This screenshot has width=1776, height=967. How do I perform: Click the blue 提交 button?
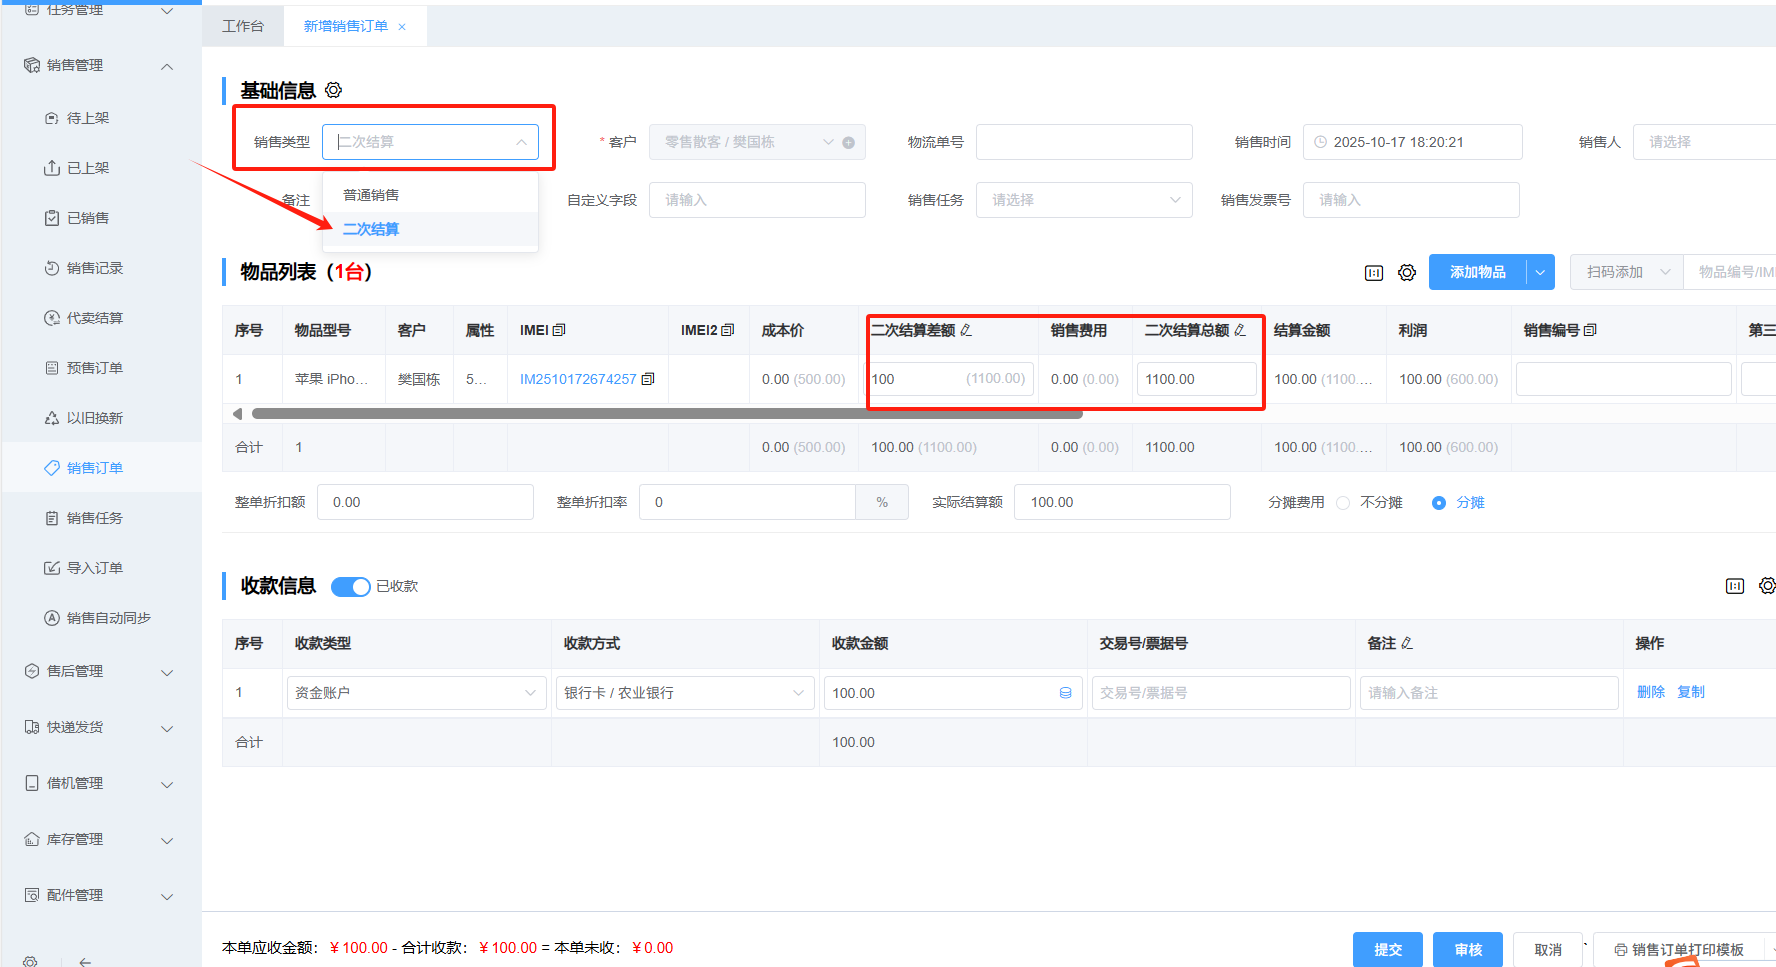pyautogui.click(x=1387, y=949)
